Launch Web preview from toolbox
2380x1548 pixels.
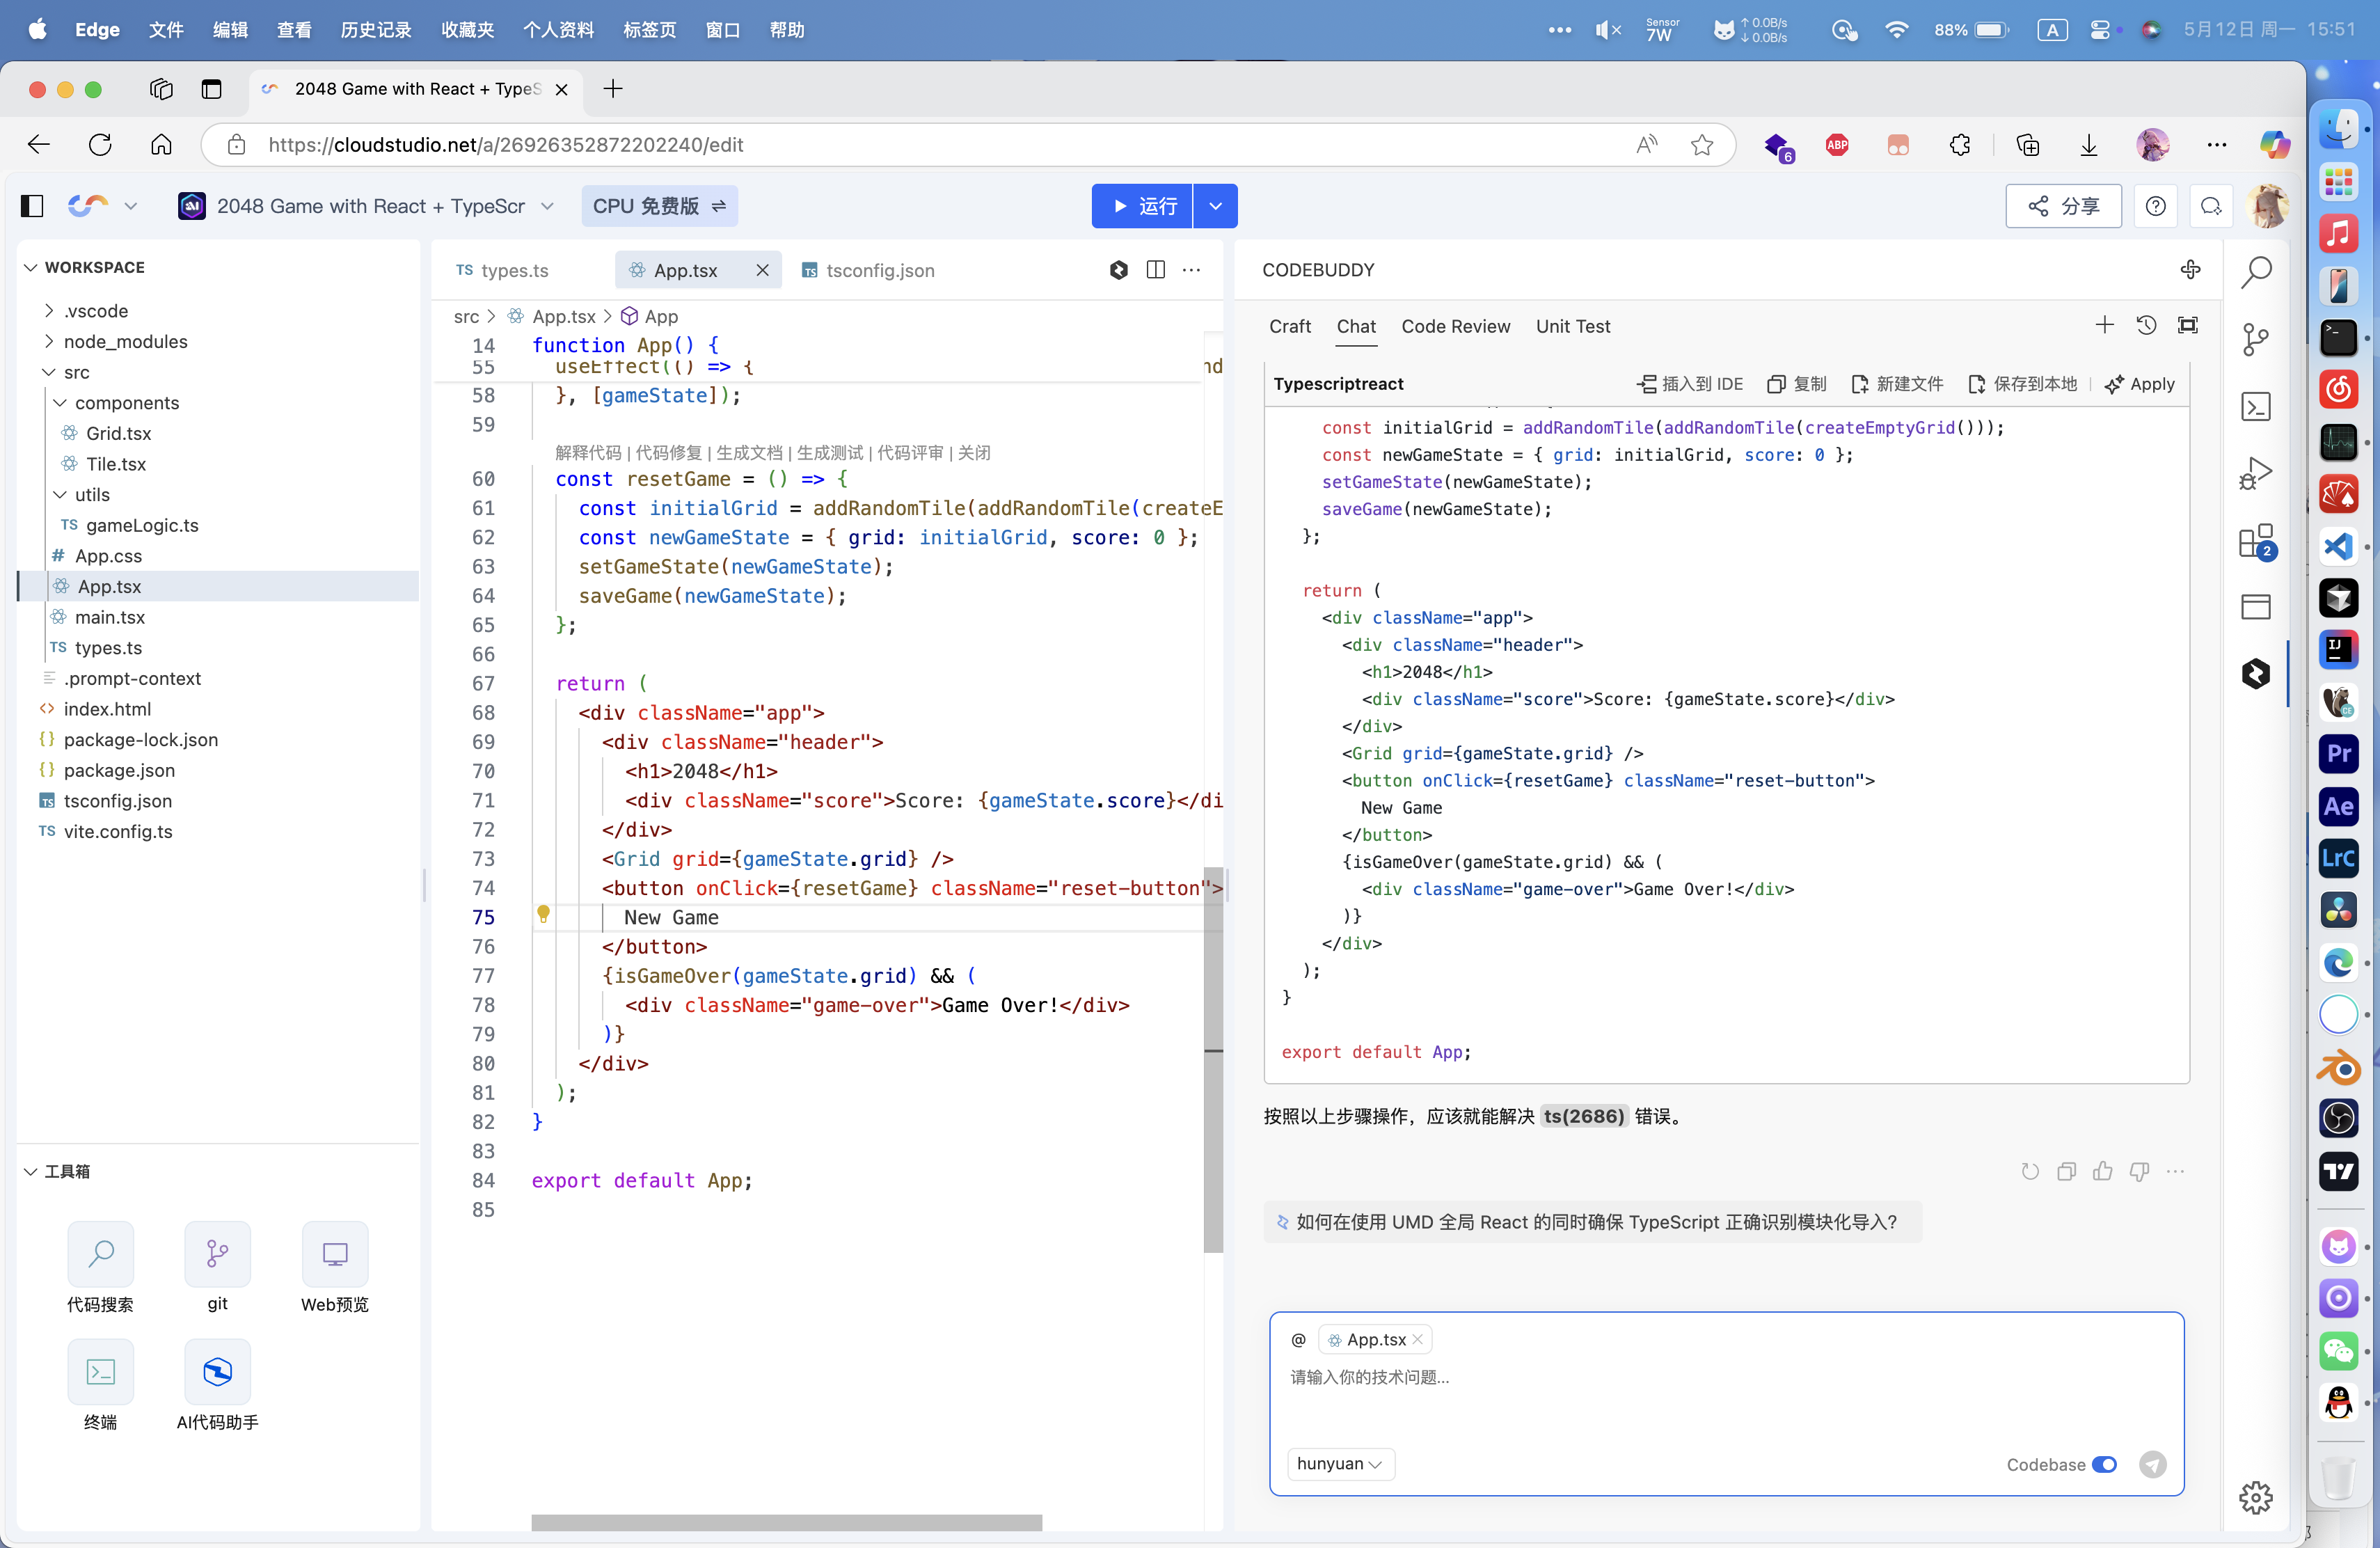click(334, 1254)
